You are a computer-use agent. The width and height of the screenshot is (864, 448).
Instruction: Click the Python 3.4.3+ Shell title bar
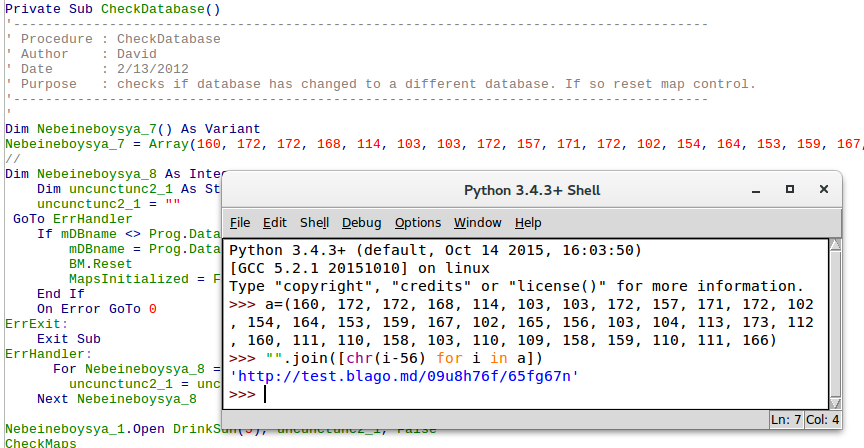point(531,190)
